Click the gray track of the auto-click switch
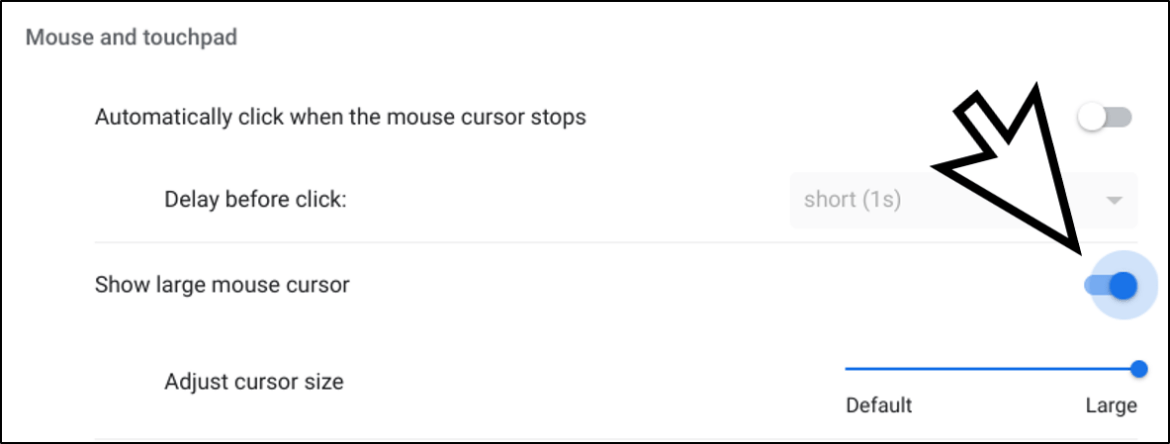 (x=1120, y=118)
